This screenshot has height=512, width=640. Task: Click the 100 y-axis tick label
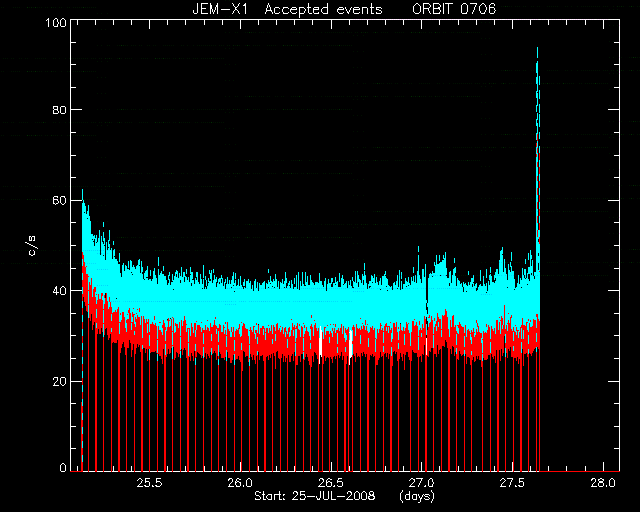tap(56, 22)
